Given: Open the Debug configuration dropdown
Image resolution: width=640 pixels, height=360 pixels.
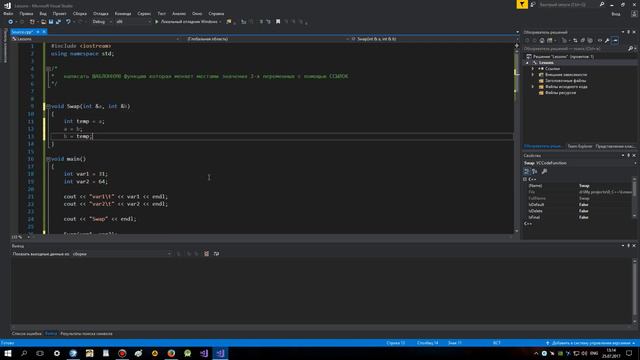Looking at the screenshot, I should [x=102, y=22].
